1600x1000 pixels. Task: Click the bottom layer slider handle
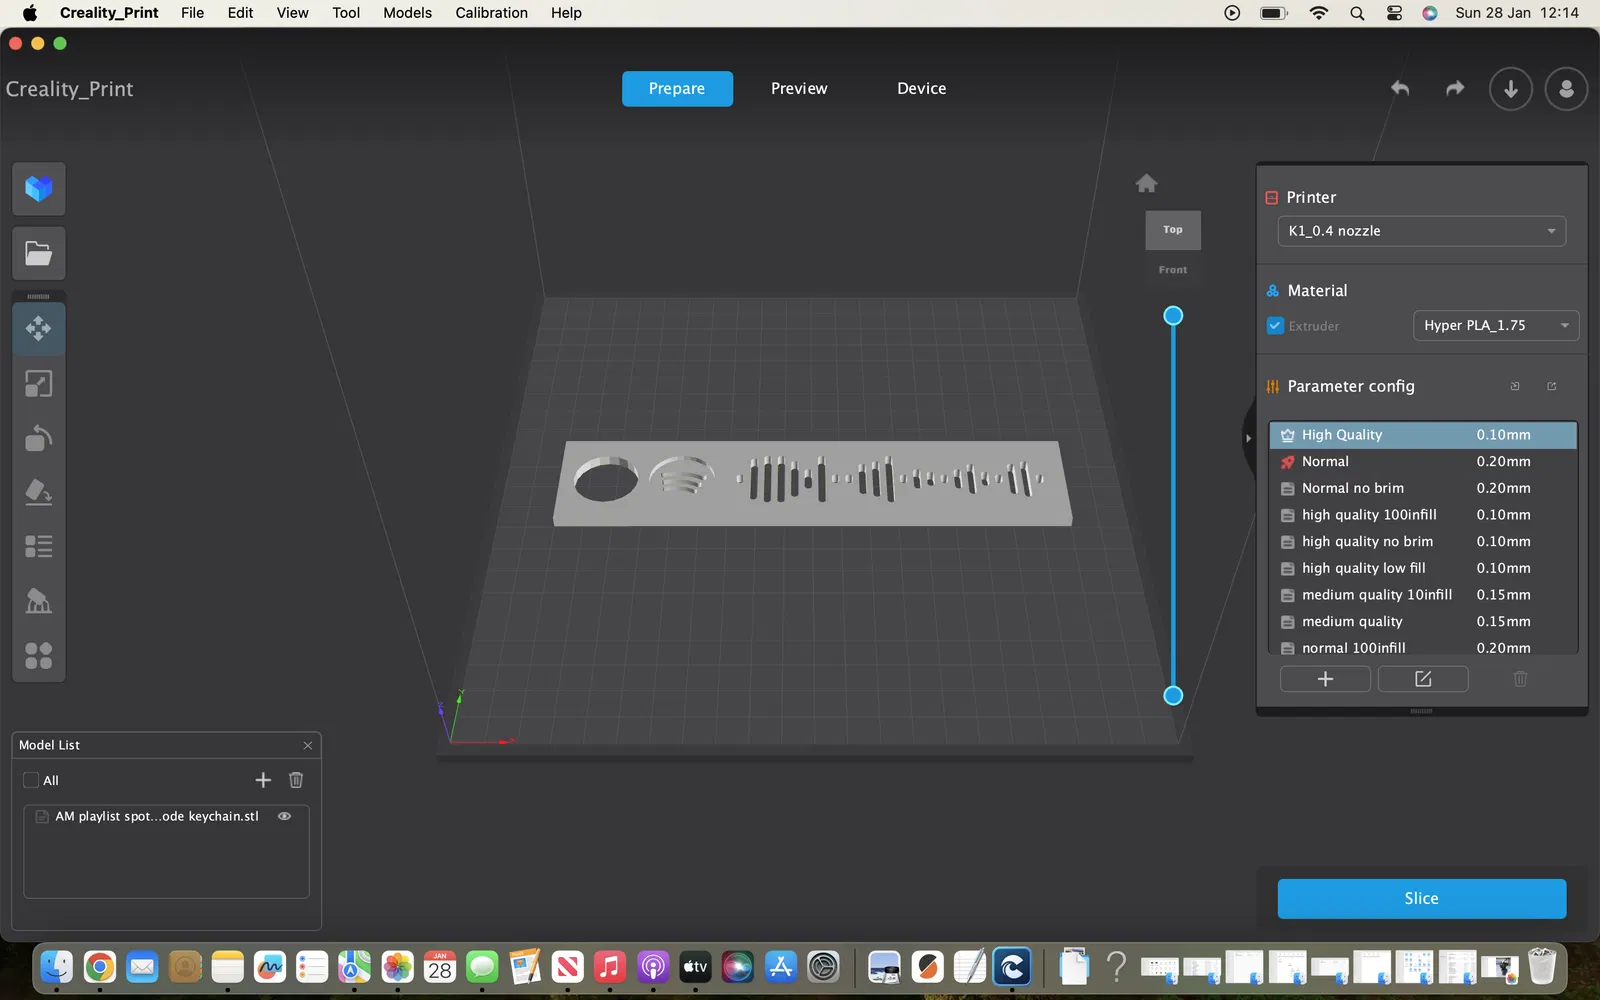1173,695
